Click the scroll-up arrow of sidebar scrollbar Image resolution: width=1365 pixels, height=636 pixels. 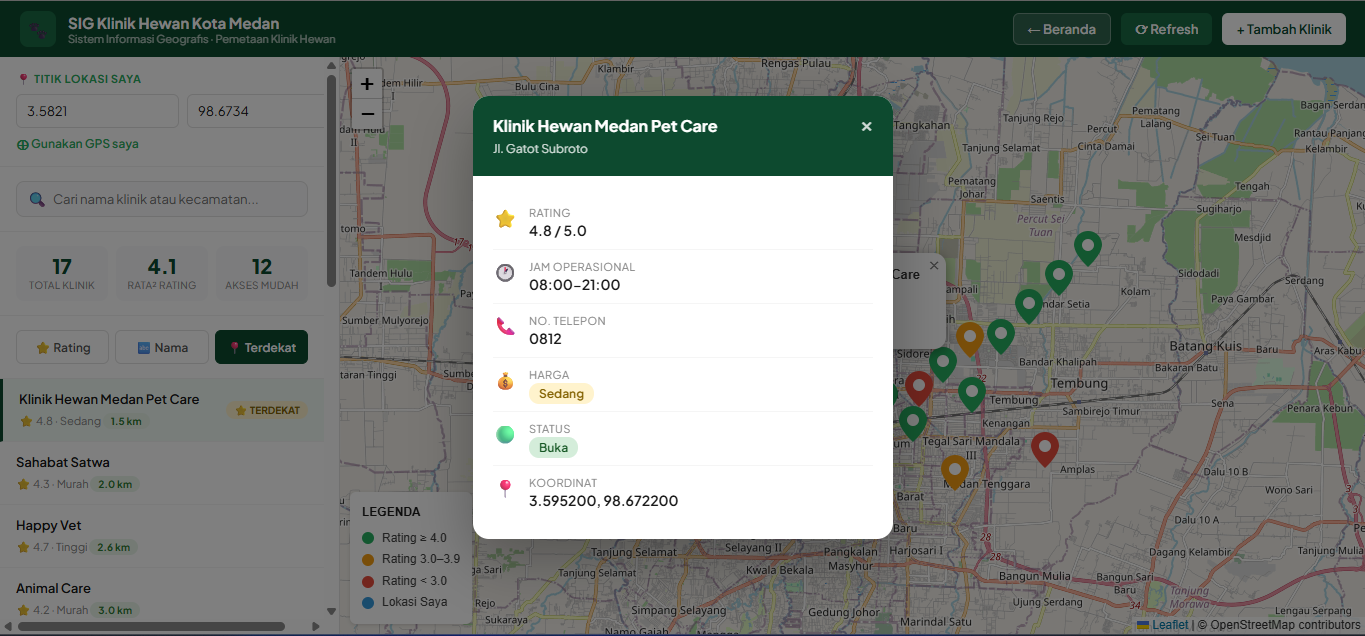331,65
